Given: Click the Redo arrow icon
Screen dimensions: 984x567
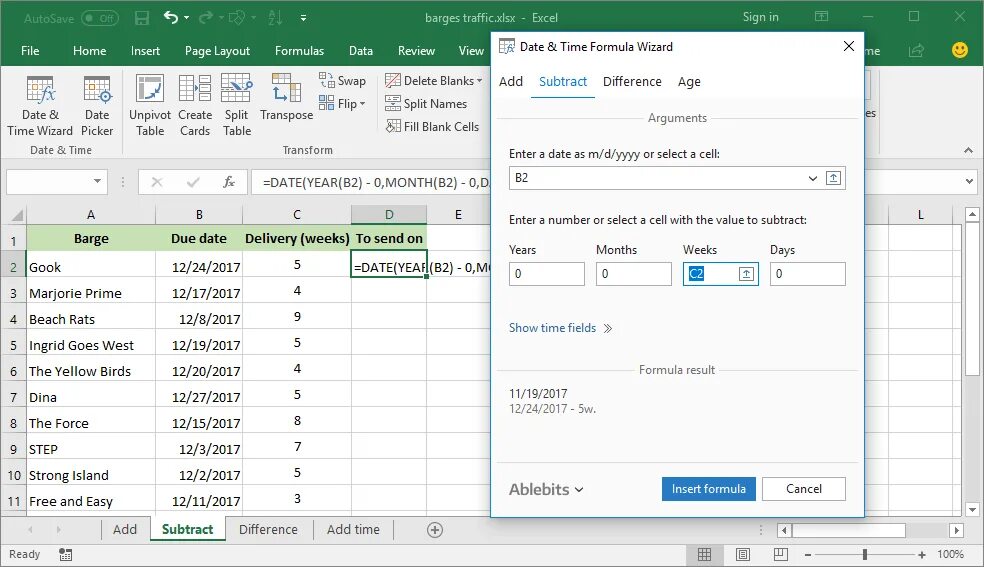Looking at the screenshot, I should pos(205,18).
